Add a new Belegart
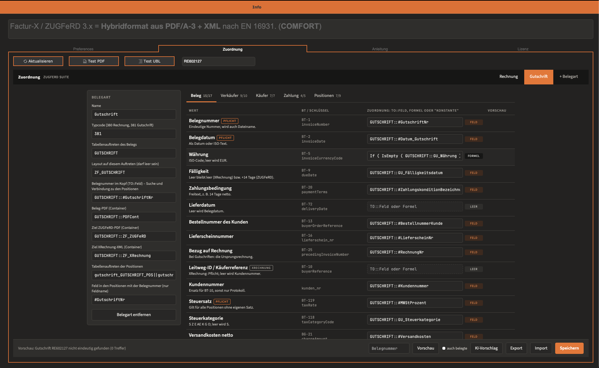Viewport: 599px width, 368px height. click(x=569, y=77)
